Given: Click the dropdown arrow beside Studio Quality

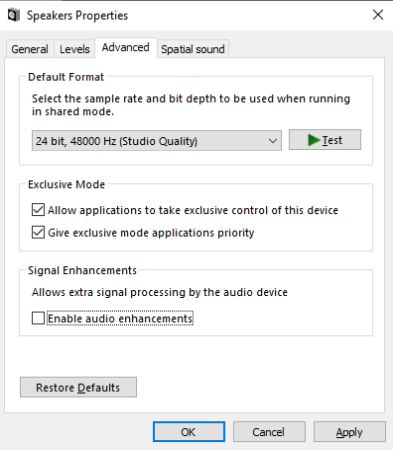Looking at the screenshot, I should tap(273, 141).
